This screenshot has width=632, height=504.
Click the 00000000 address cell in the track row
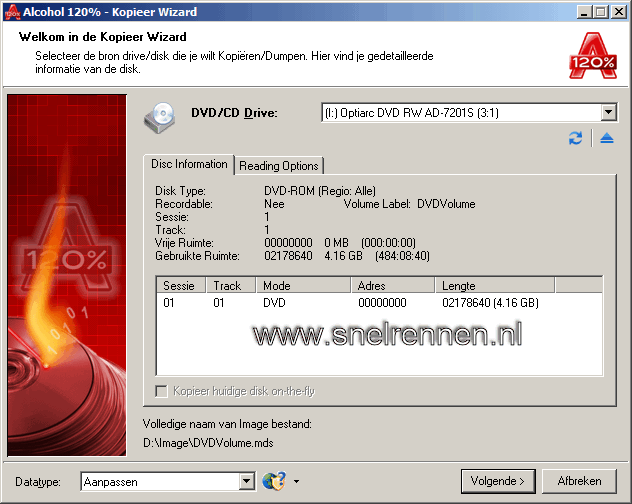[382, 303]
